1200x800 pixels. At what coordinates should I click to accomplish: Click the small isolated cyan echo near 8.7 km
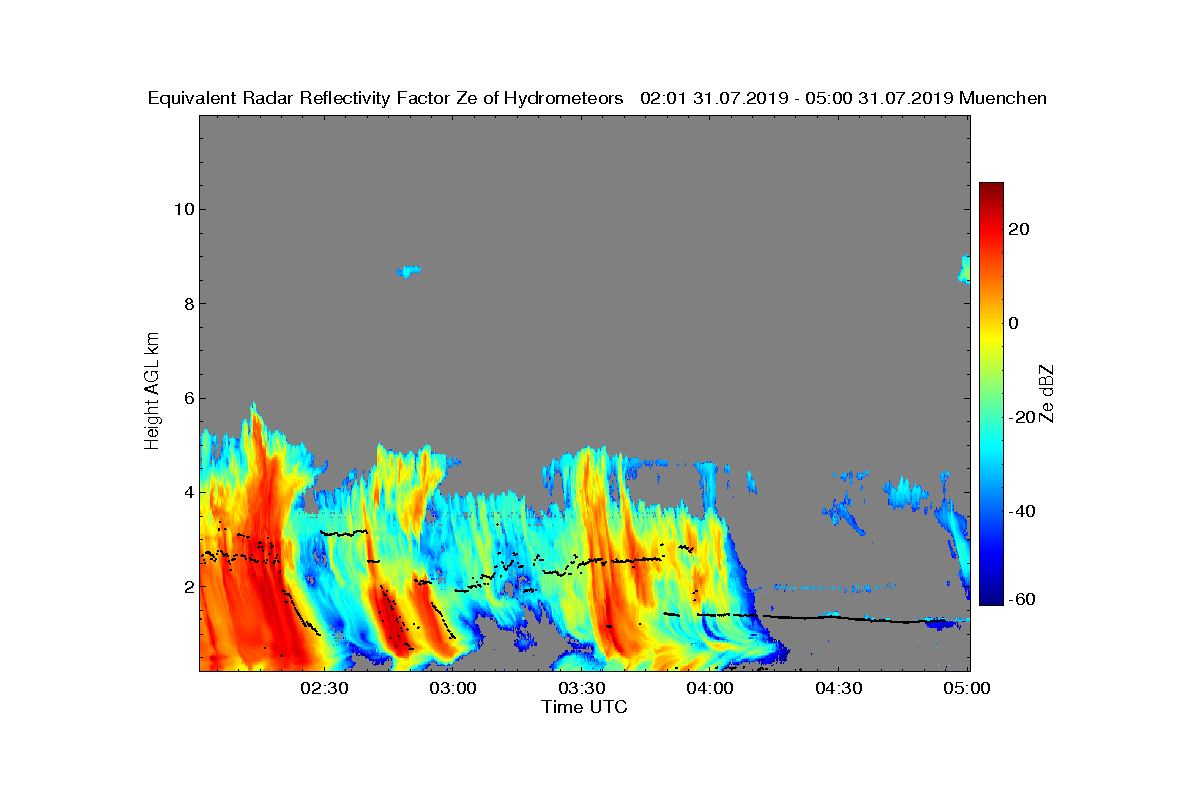point(408,270)
